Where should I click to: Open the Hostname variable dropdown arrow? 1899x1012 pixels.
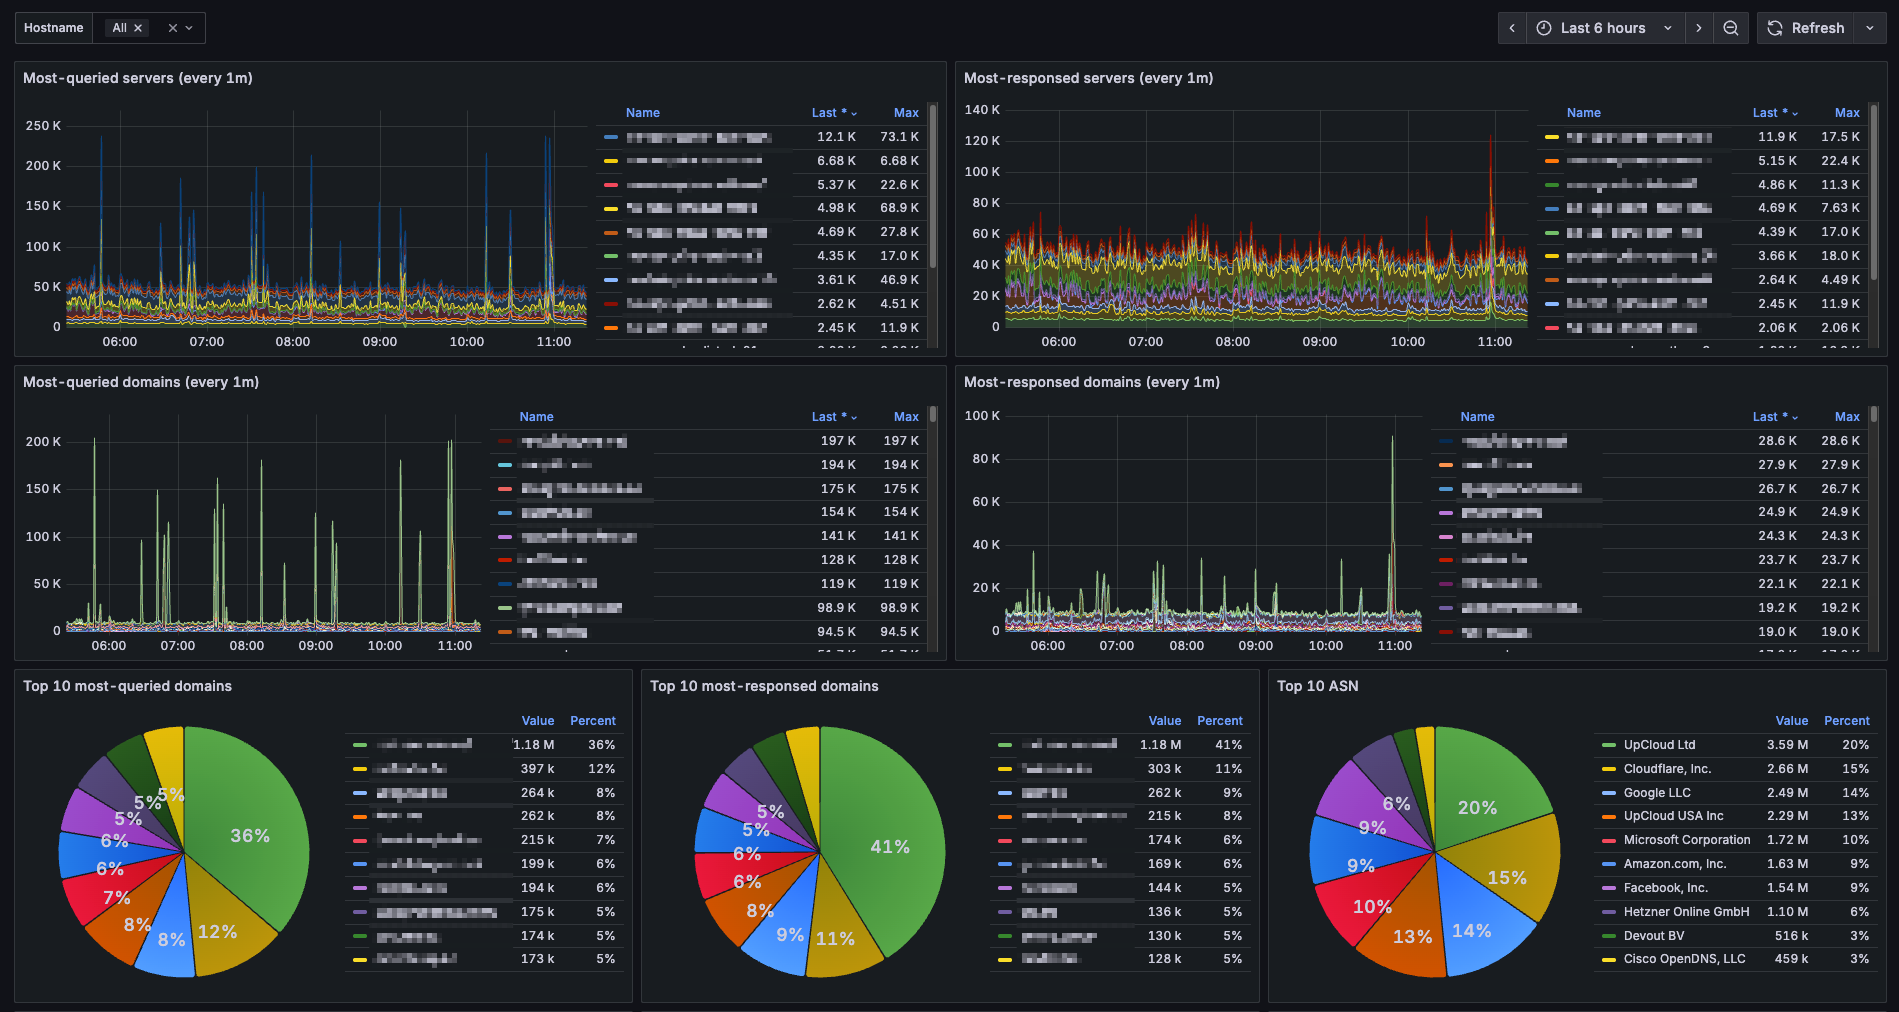pos(189,28)
